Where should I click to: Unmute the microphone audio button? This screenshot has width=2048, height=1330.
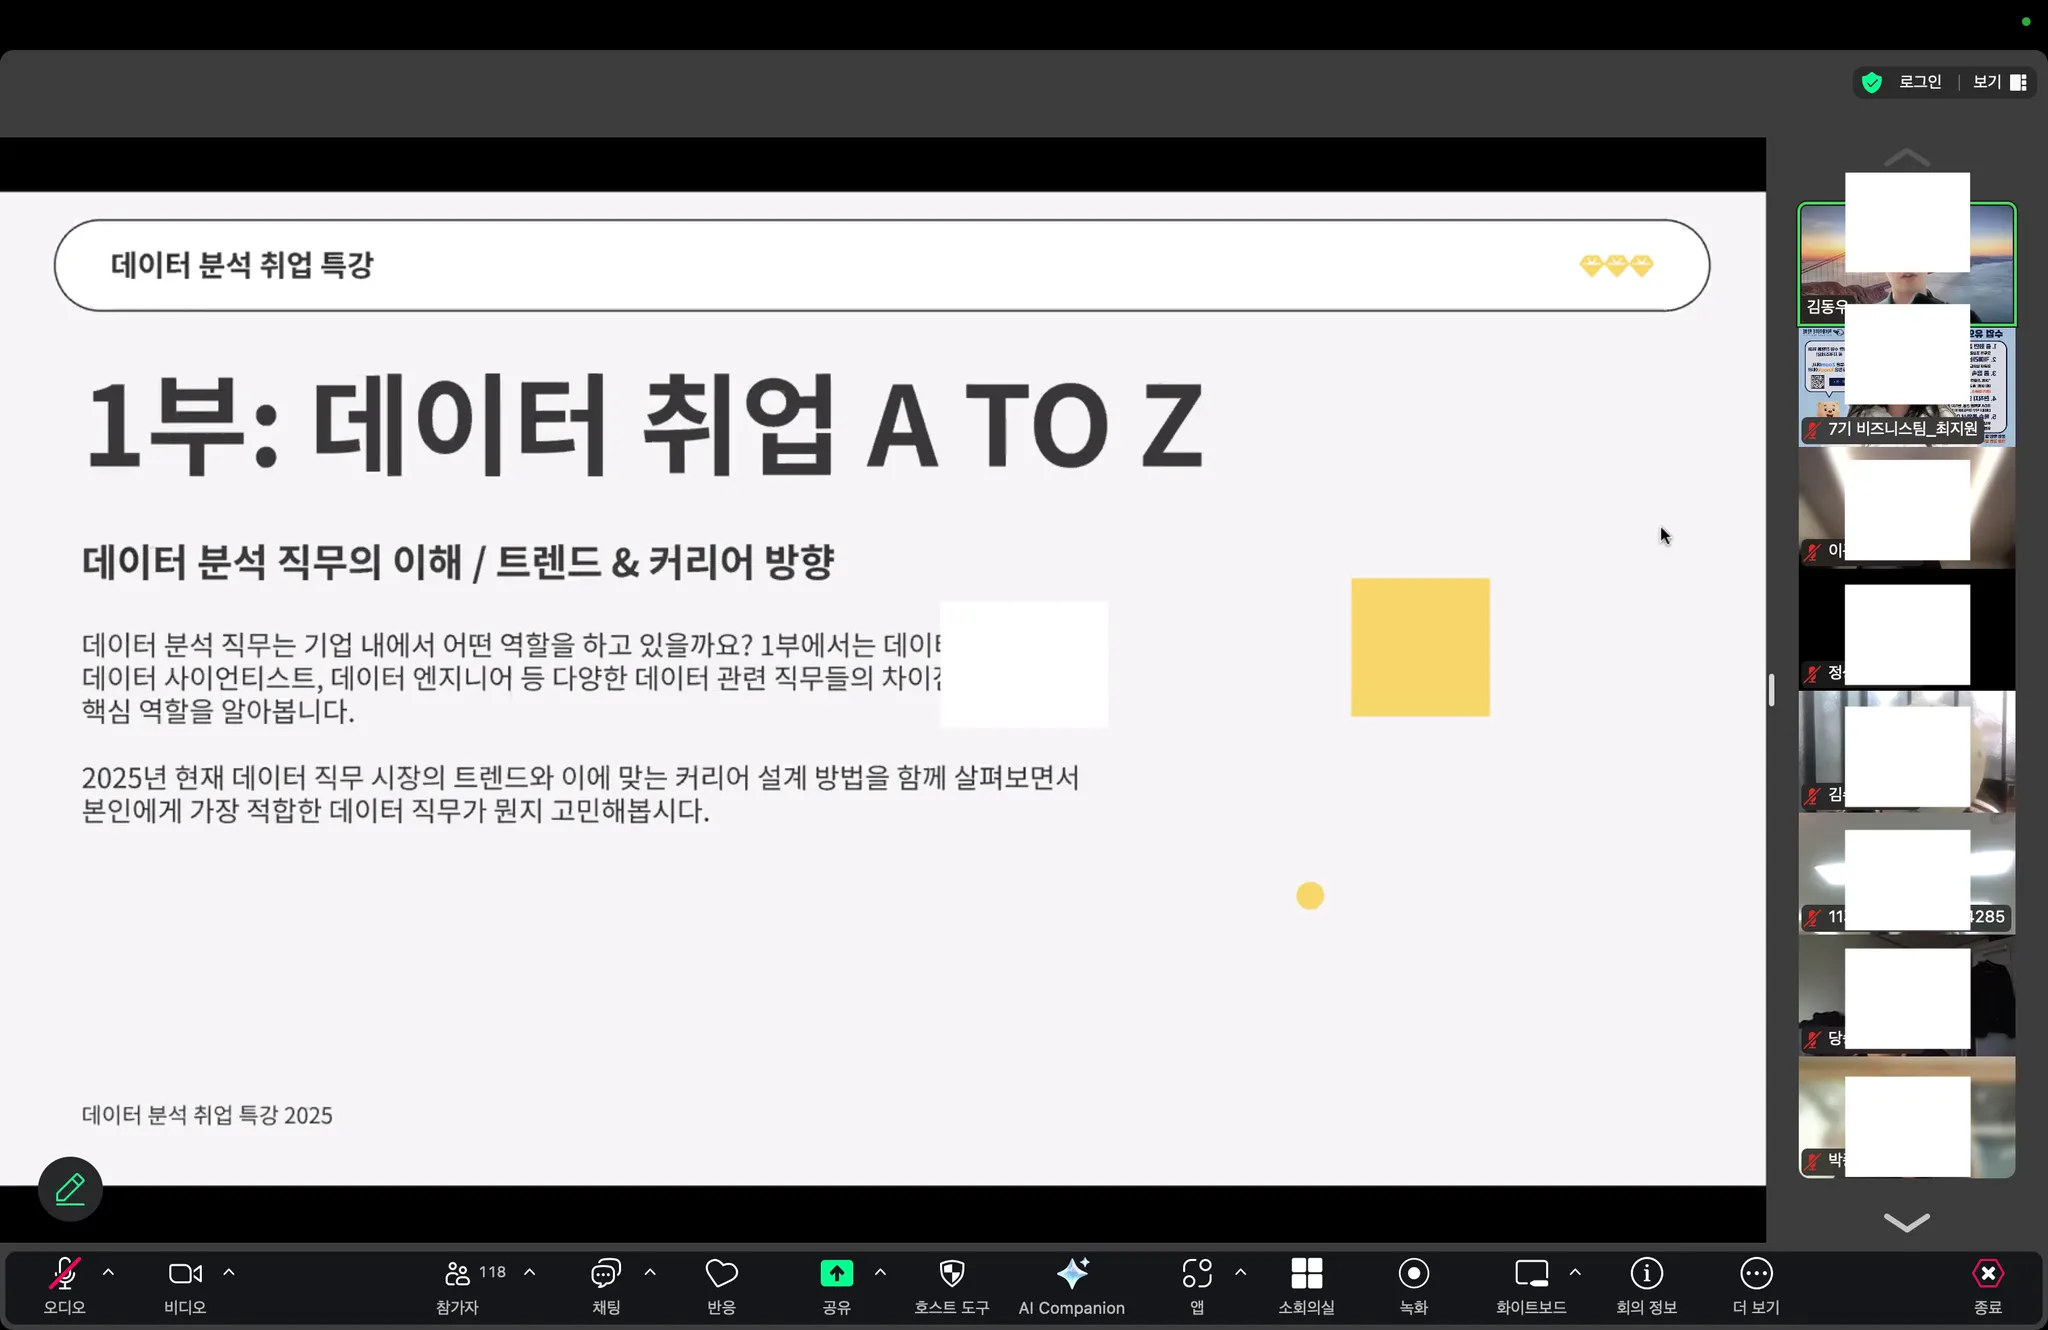[64, 1274]
